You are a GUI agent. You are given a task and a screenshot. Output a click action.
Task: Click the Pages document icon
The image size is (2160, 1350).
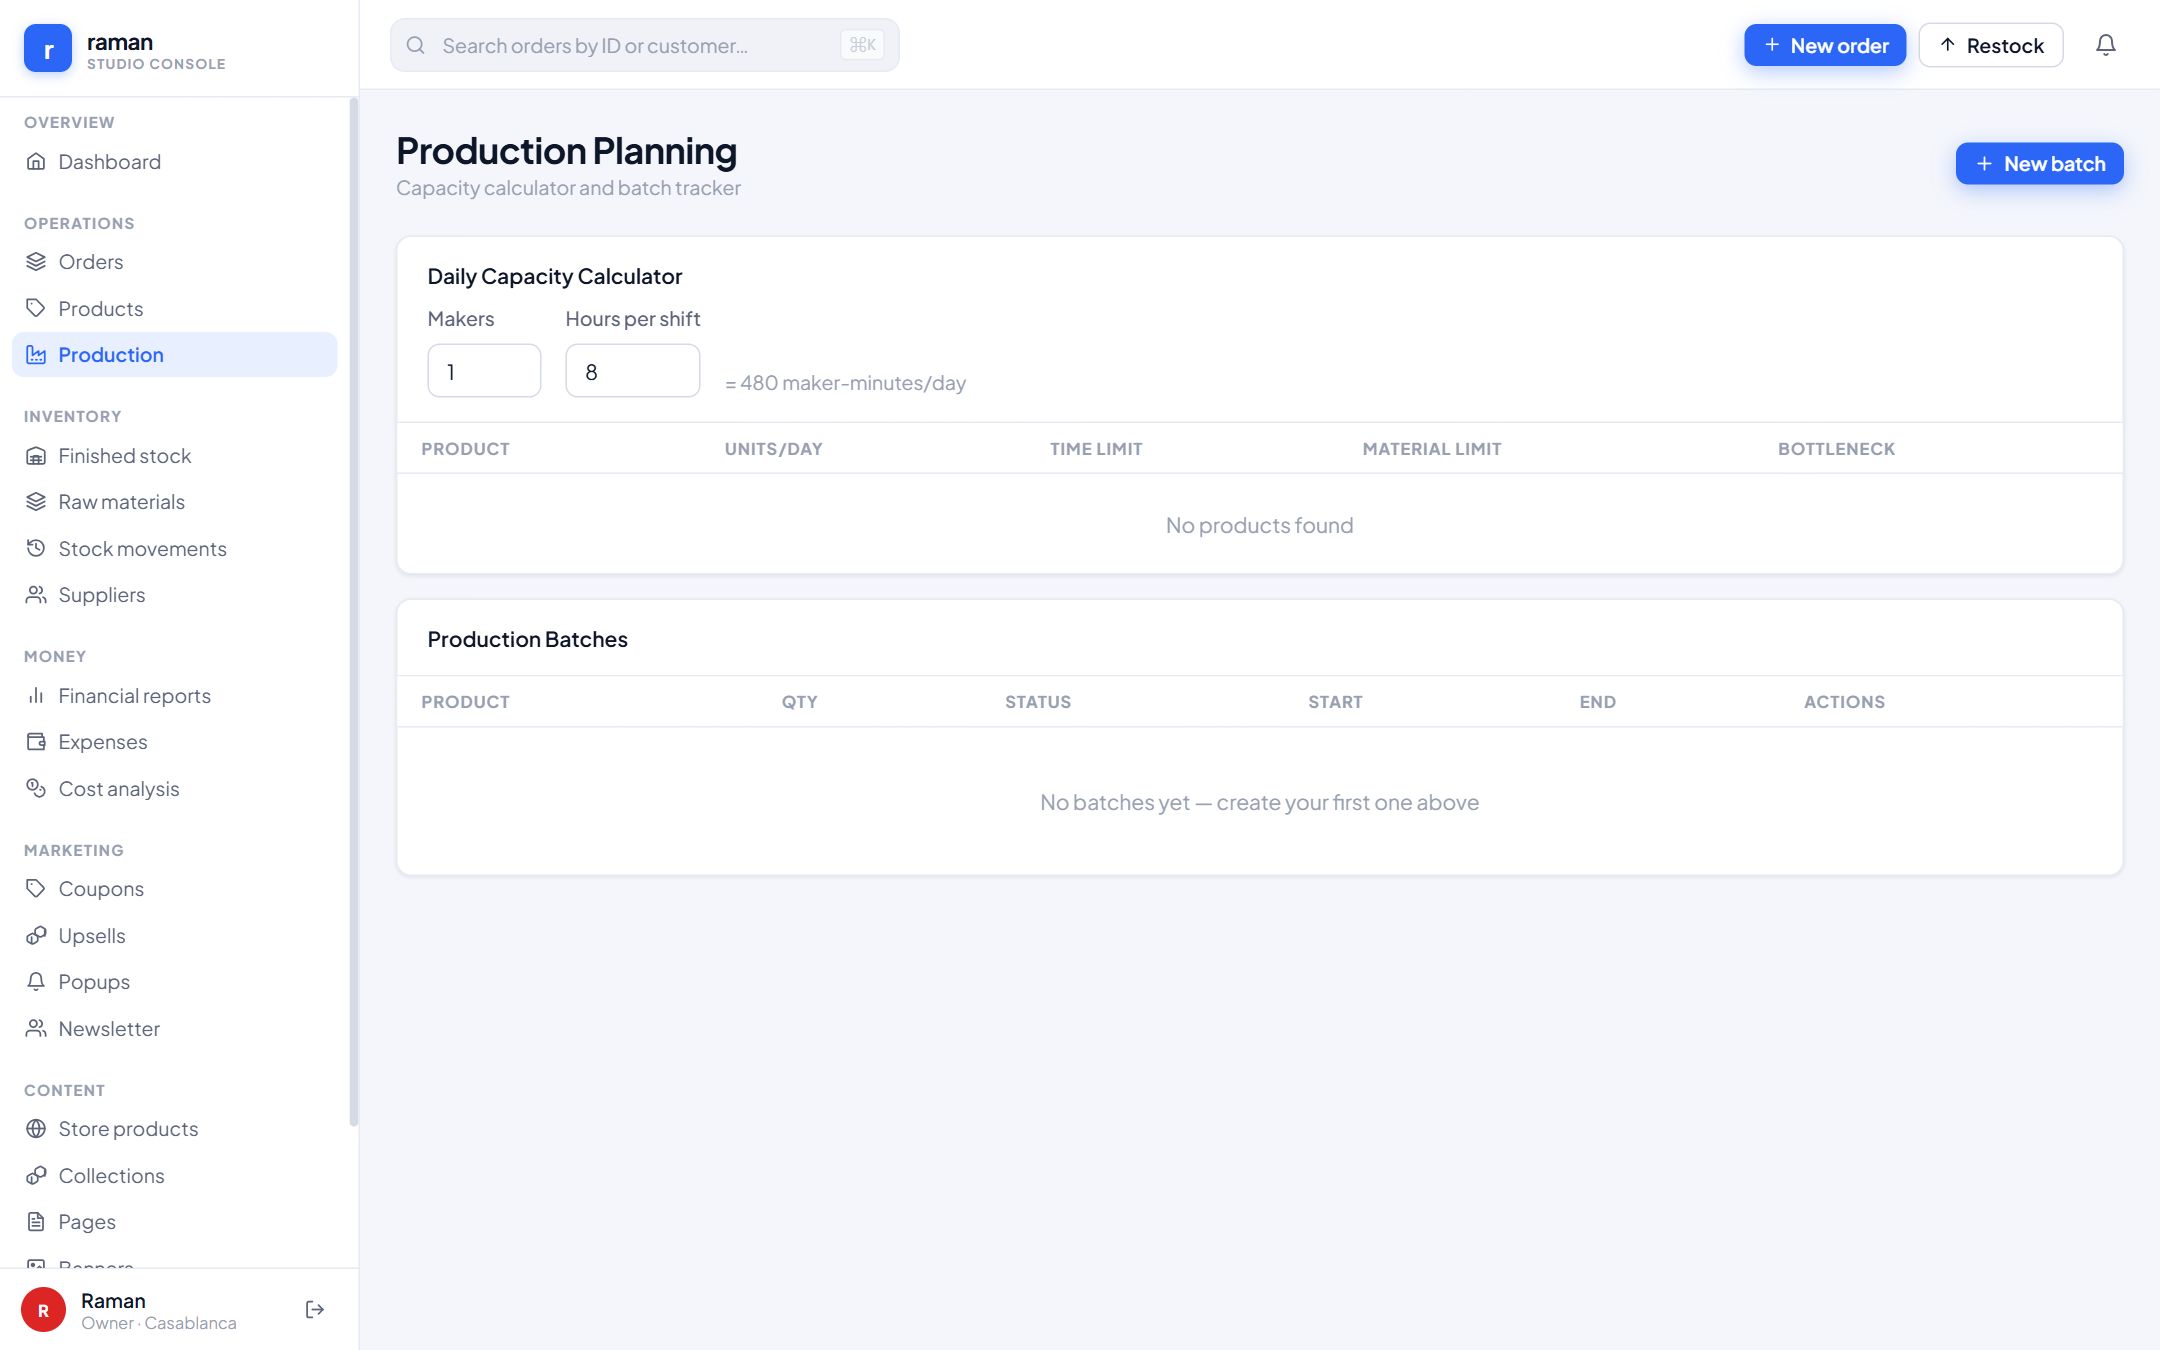[36, 1222]
